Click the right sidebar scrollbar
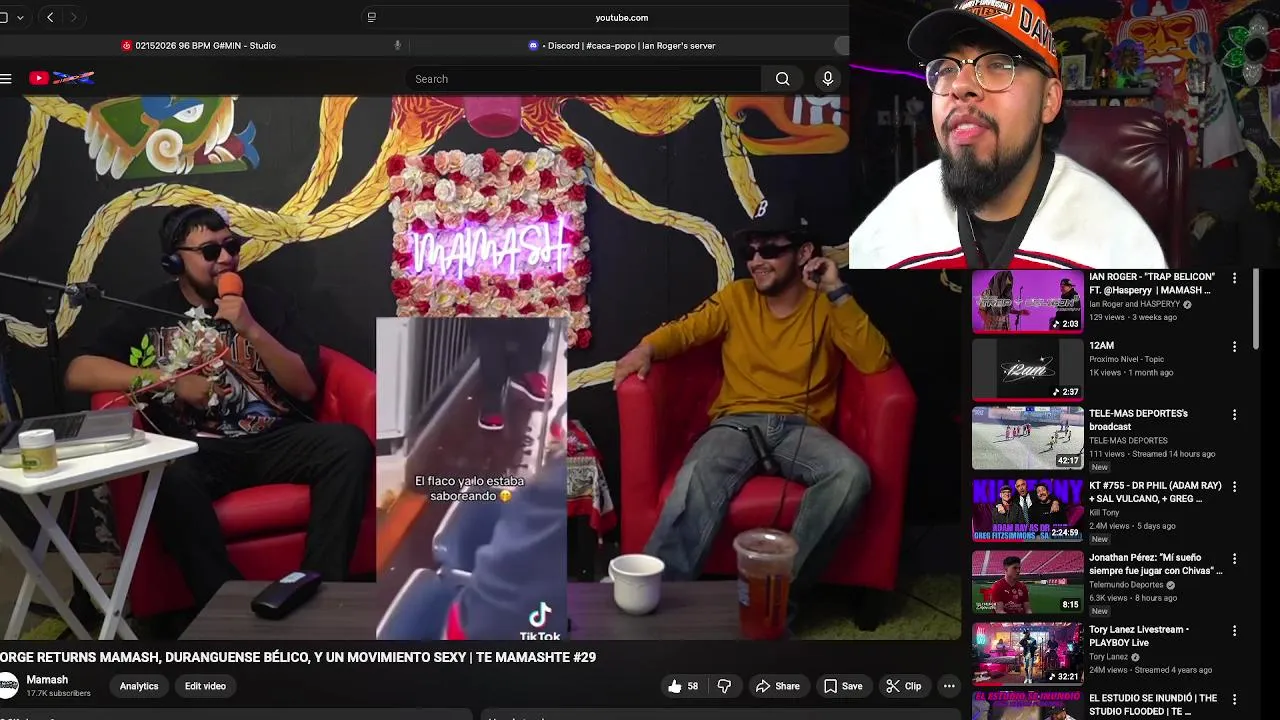Screen dimensions: 1280x720 pyautogui.click(x=1256, y=310)
